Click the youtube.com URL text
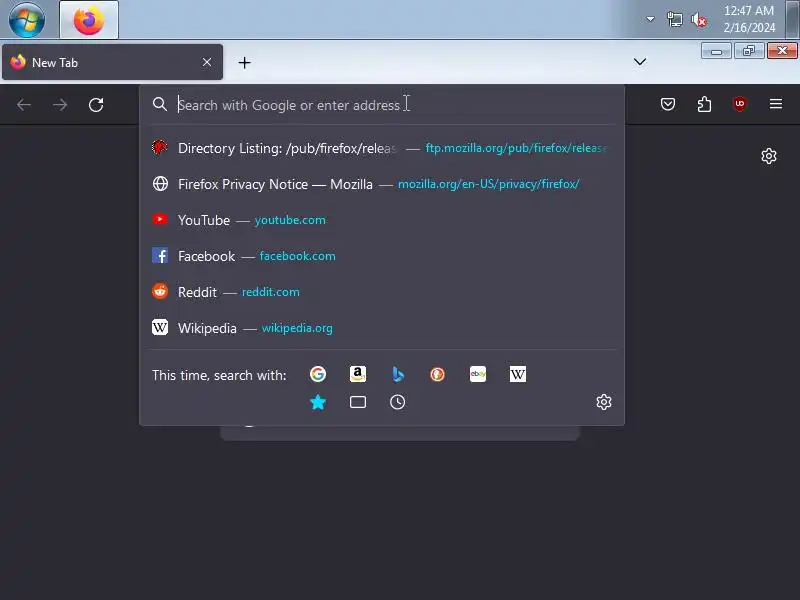Screen dimensions: 800x600 click(290, 220)
